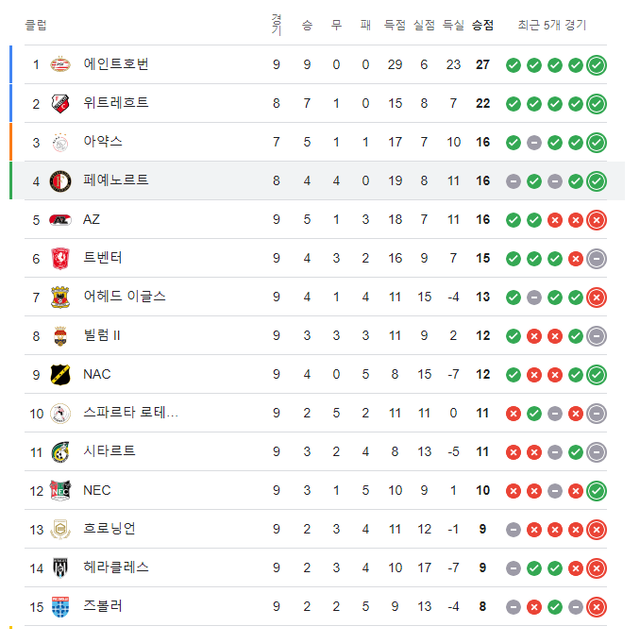This screenshot has height=629, width=640.
Task: Click the 승점 points column header
Action: tap(482, 24)
